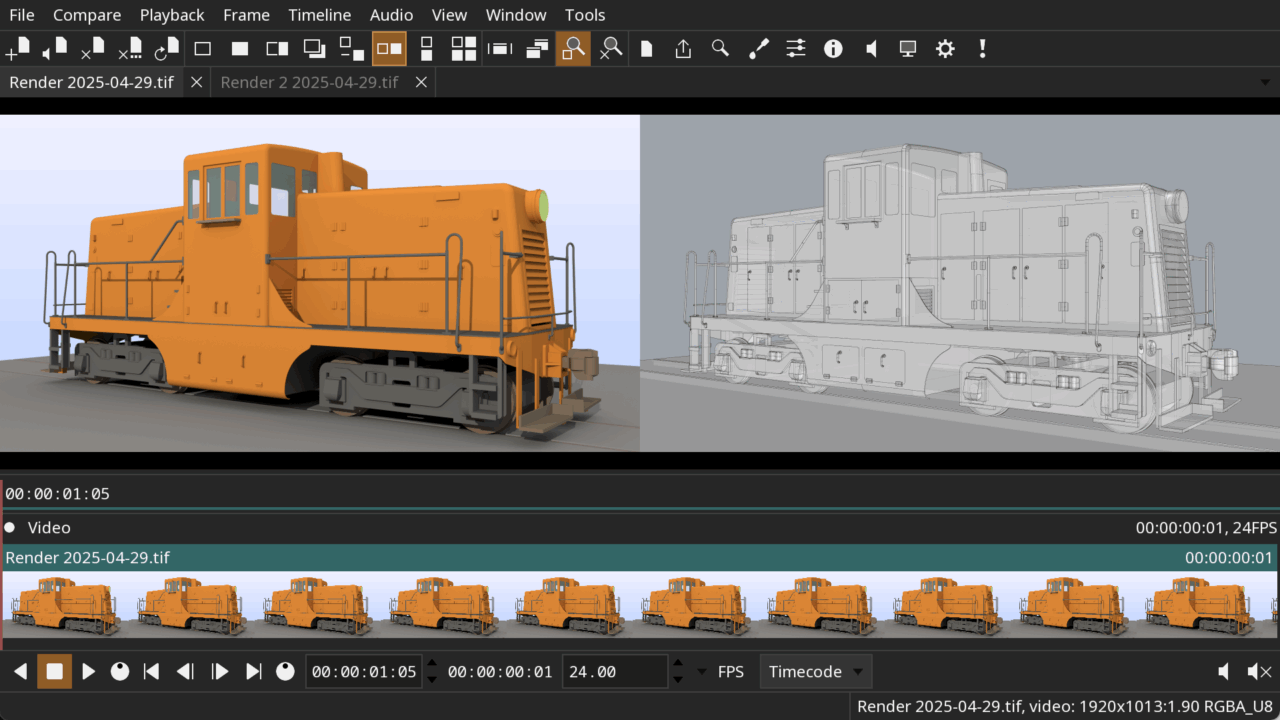Image resolution: width=1280 pixels, height=720 pixels.
Task: Stop playback with the stop button
Action: (54, 672)
